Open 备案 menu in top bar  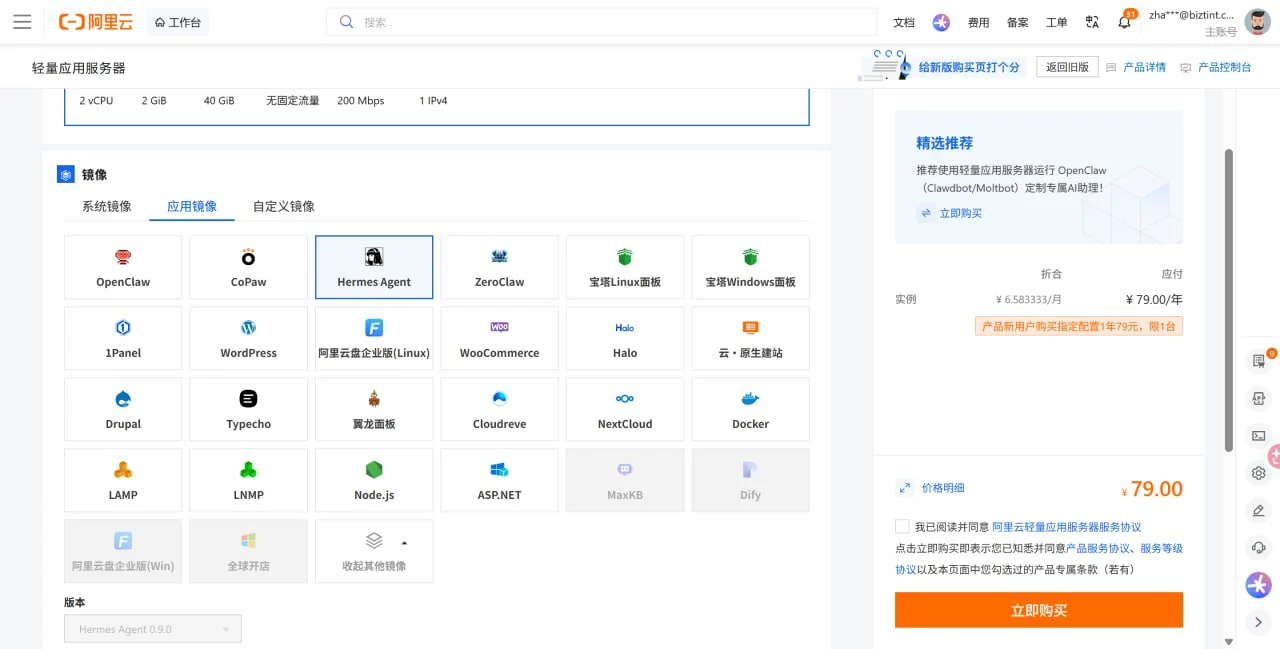pyautogui.click(x=1017, y=22)
